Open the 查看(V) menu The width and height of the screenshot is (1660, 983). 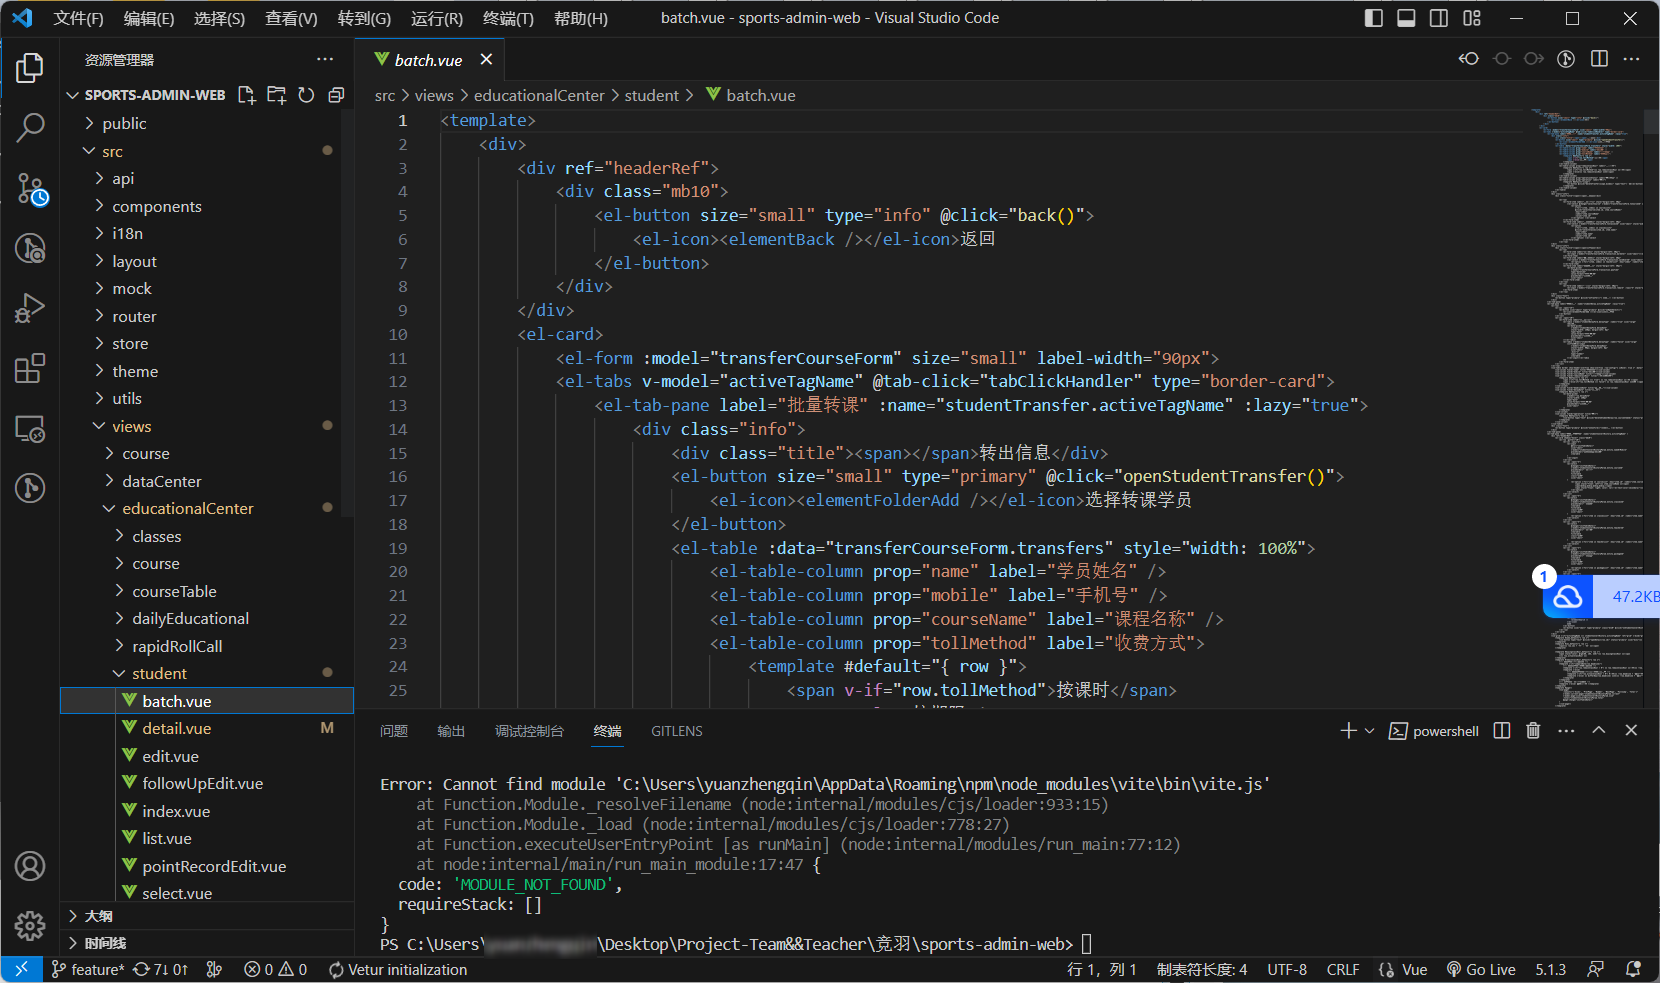tap(291, 19)
